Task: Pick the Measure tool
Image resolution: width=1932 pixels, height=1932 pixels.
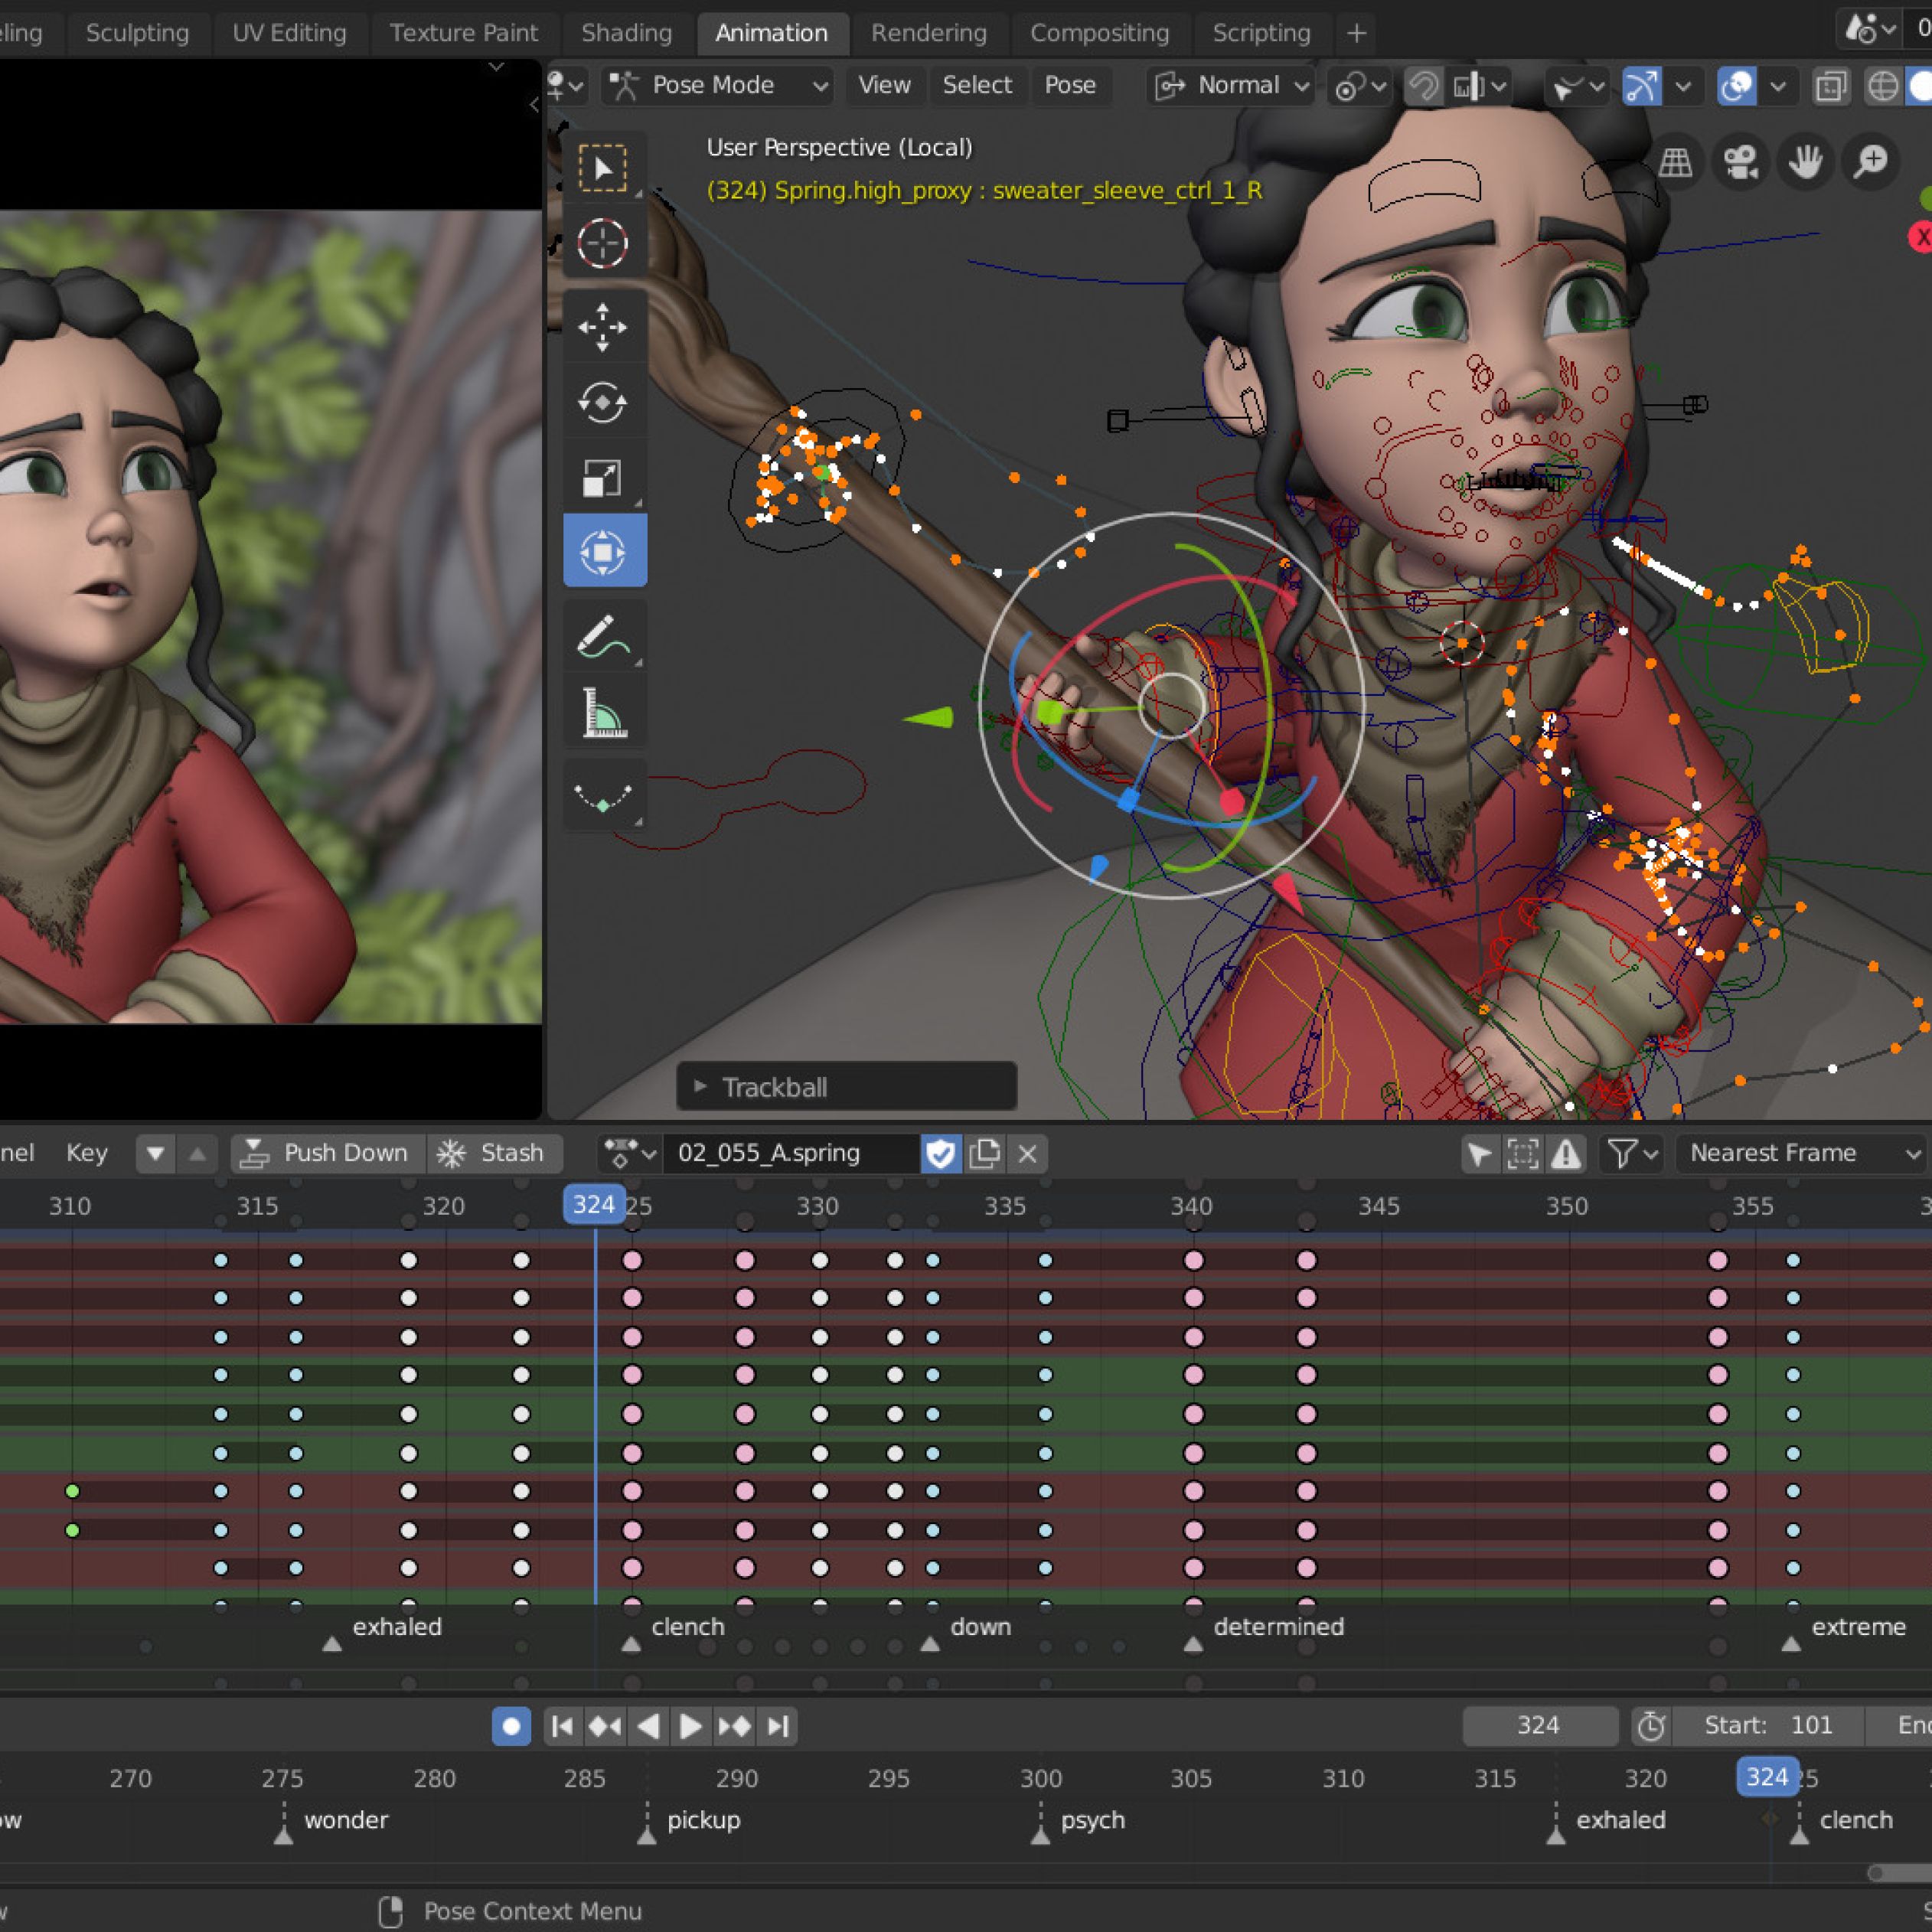Action: click(x=602, y=713)
